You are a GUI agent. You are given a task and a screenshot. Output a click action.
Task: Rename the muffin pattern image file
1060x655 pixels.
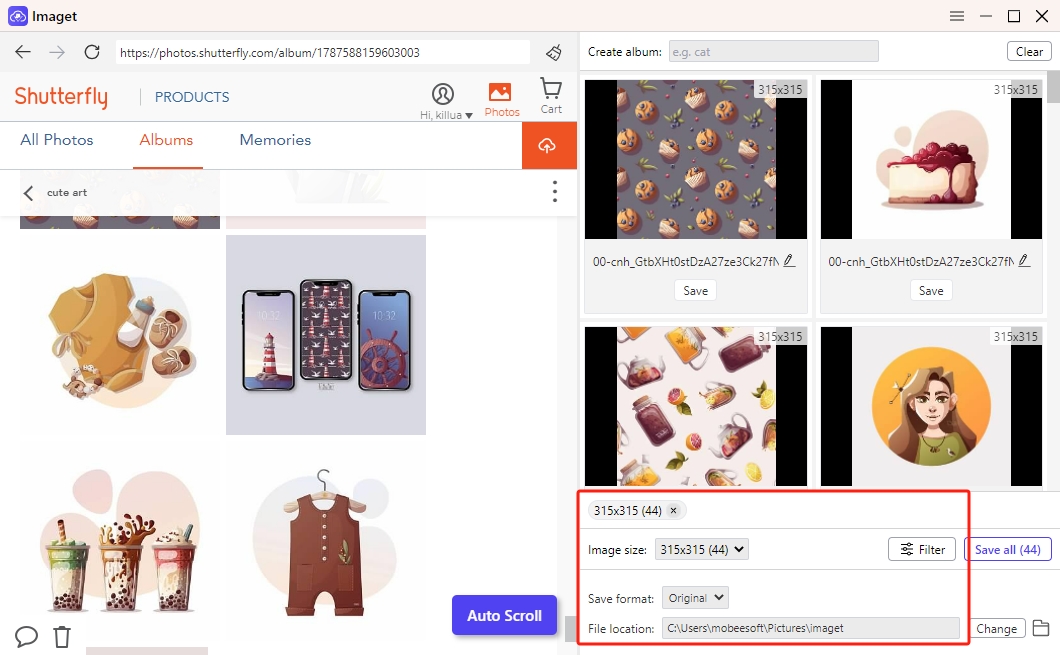point(789,261)
